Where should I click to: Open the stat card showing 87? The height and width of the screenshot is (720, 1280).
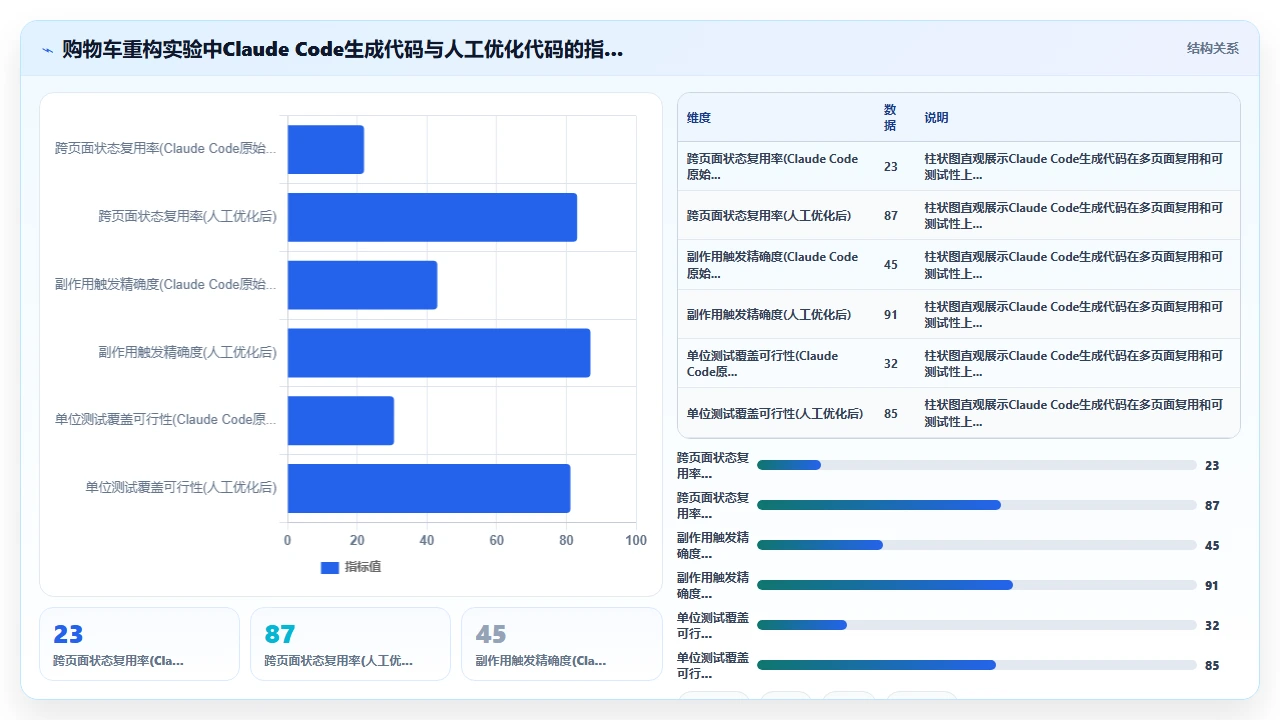pos(350,644)
